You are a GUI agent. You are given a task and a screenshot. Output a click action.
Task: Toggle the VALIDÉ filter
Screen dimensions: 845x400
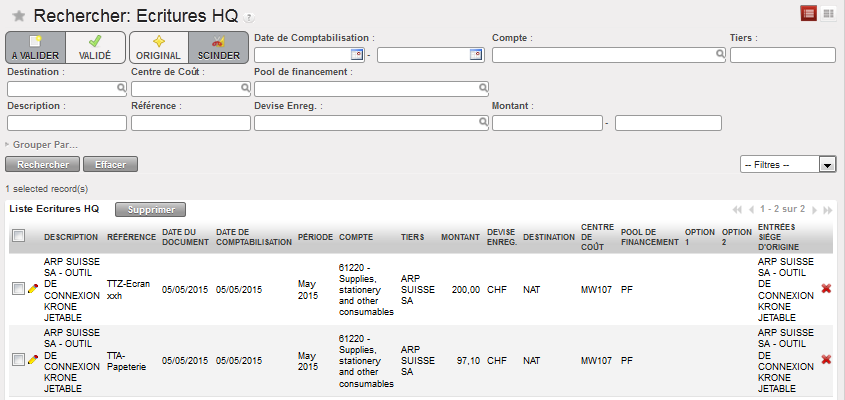95,47
